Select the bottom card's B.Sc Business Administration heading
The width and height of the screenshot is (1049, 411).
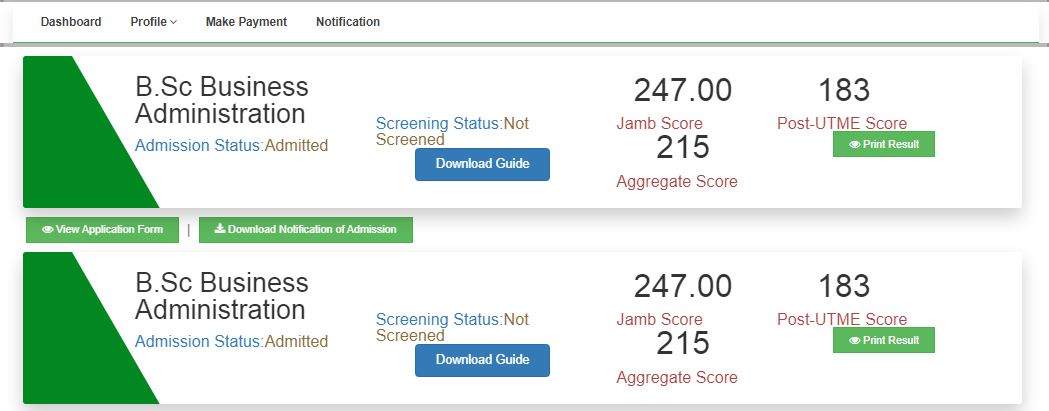[x=222, y=296]
